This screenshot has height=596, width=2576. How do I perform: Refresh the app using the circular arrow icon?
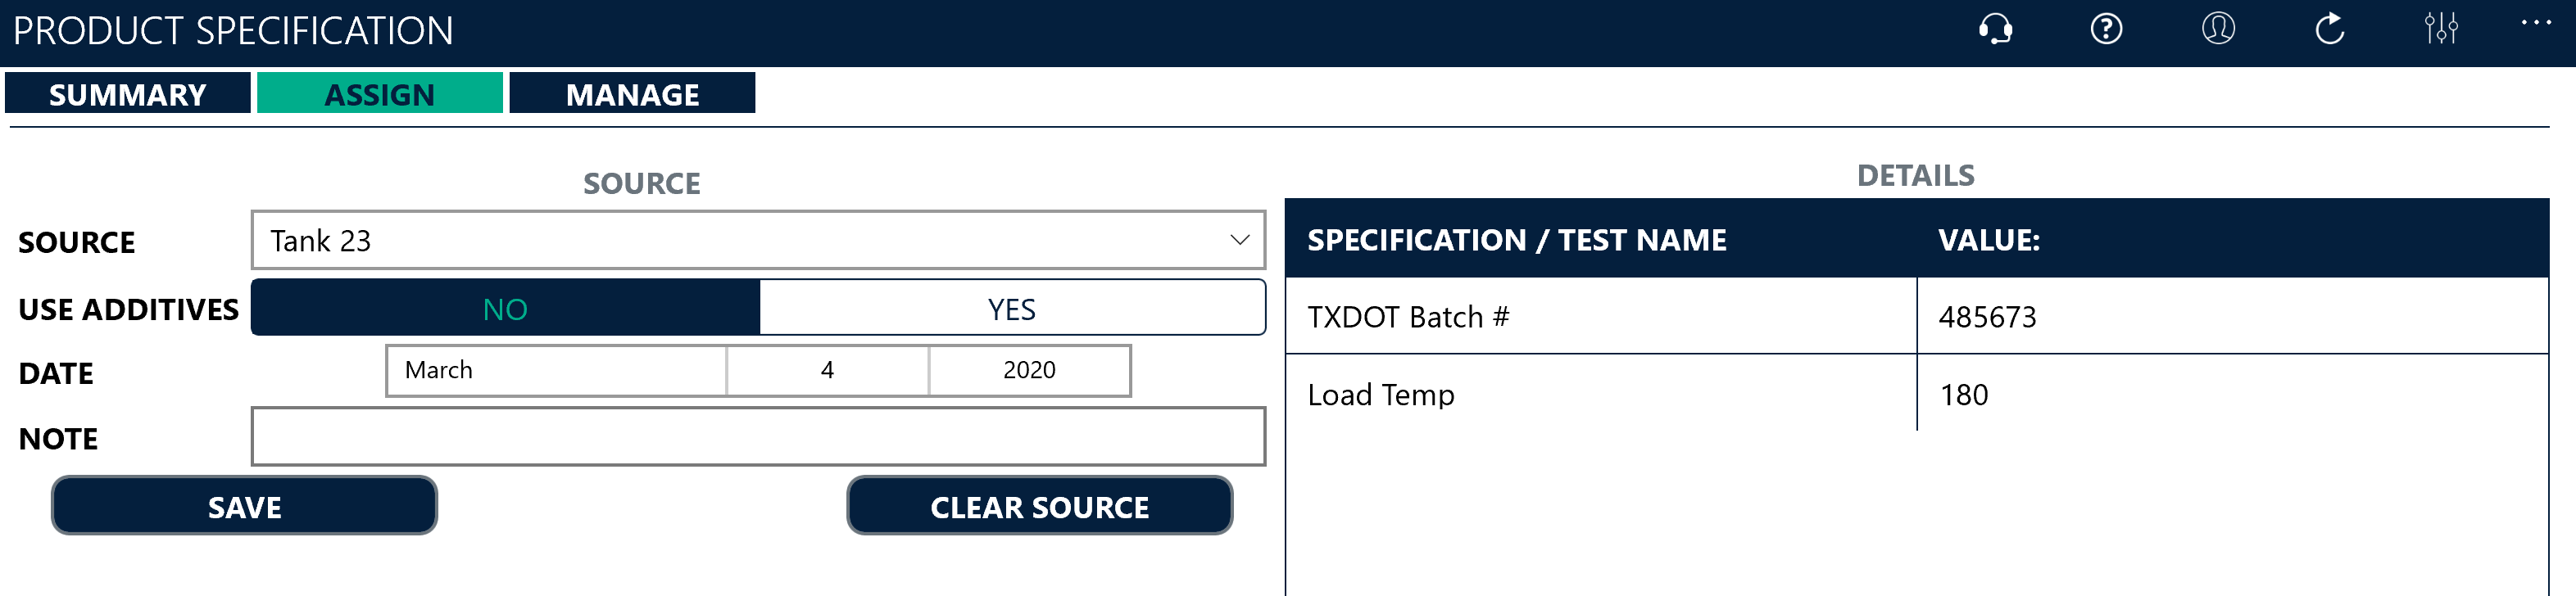coord(2329,30)
